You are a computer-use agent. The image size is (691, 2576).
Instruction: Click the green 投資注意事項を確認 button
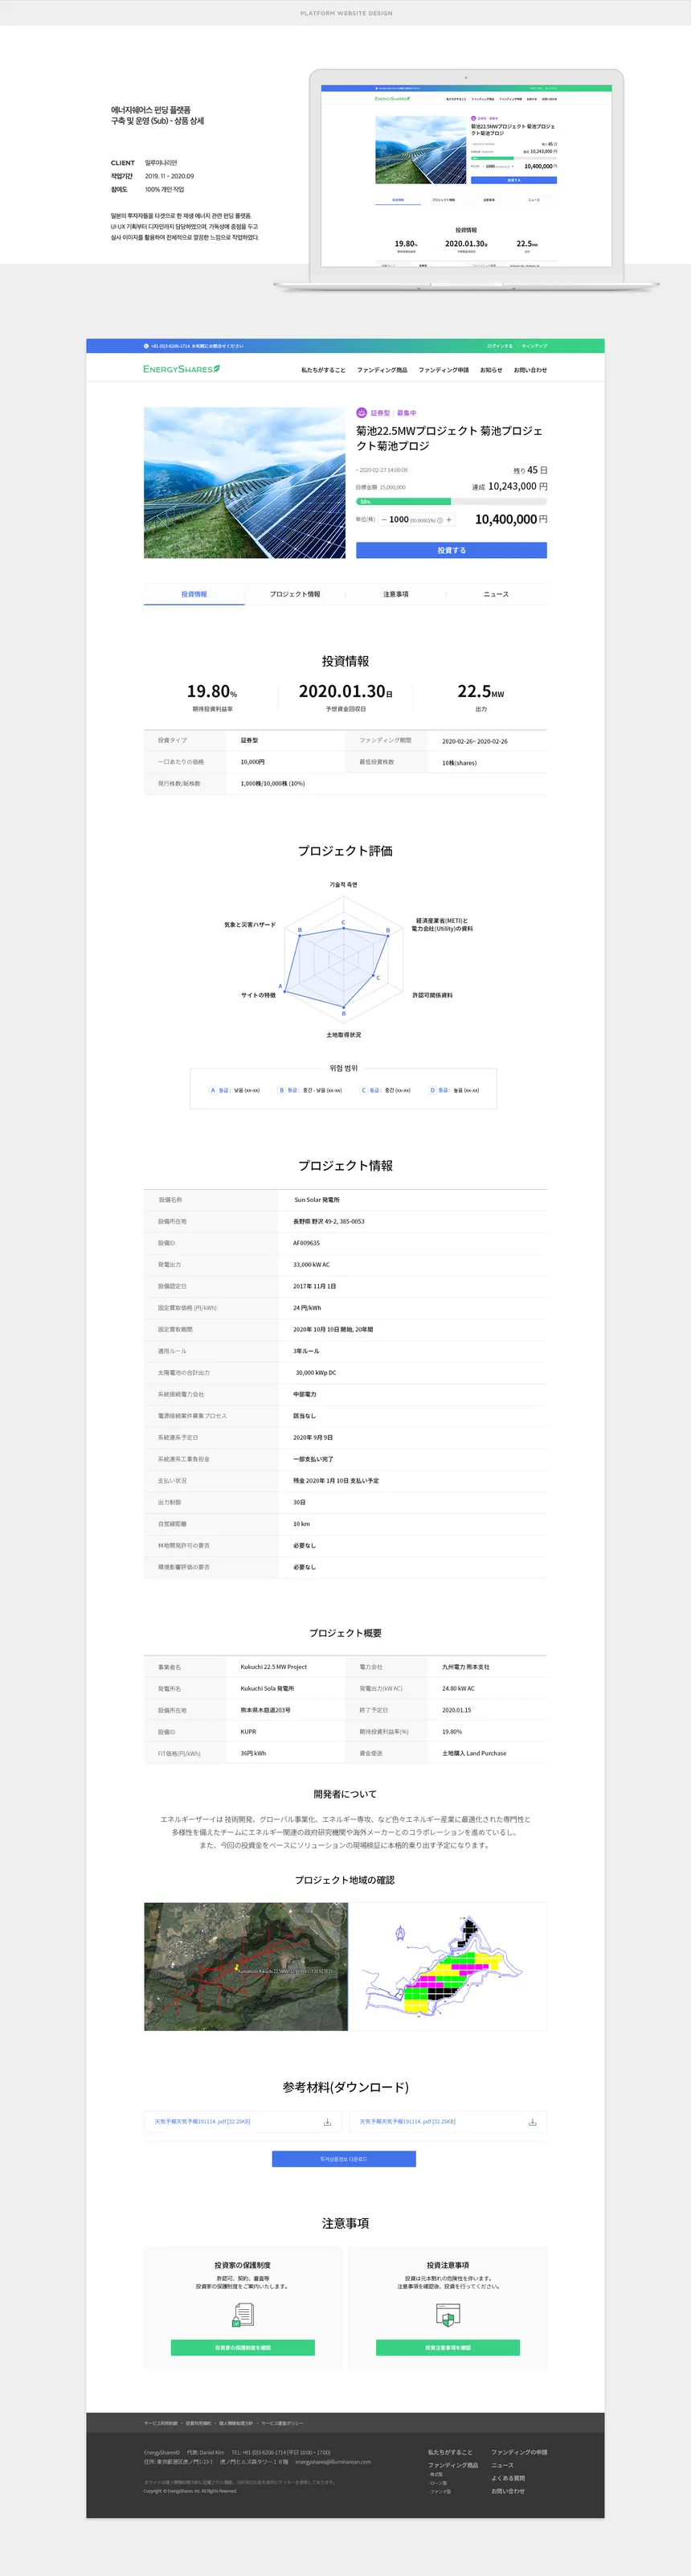[448, 2348]
